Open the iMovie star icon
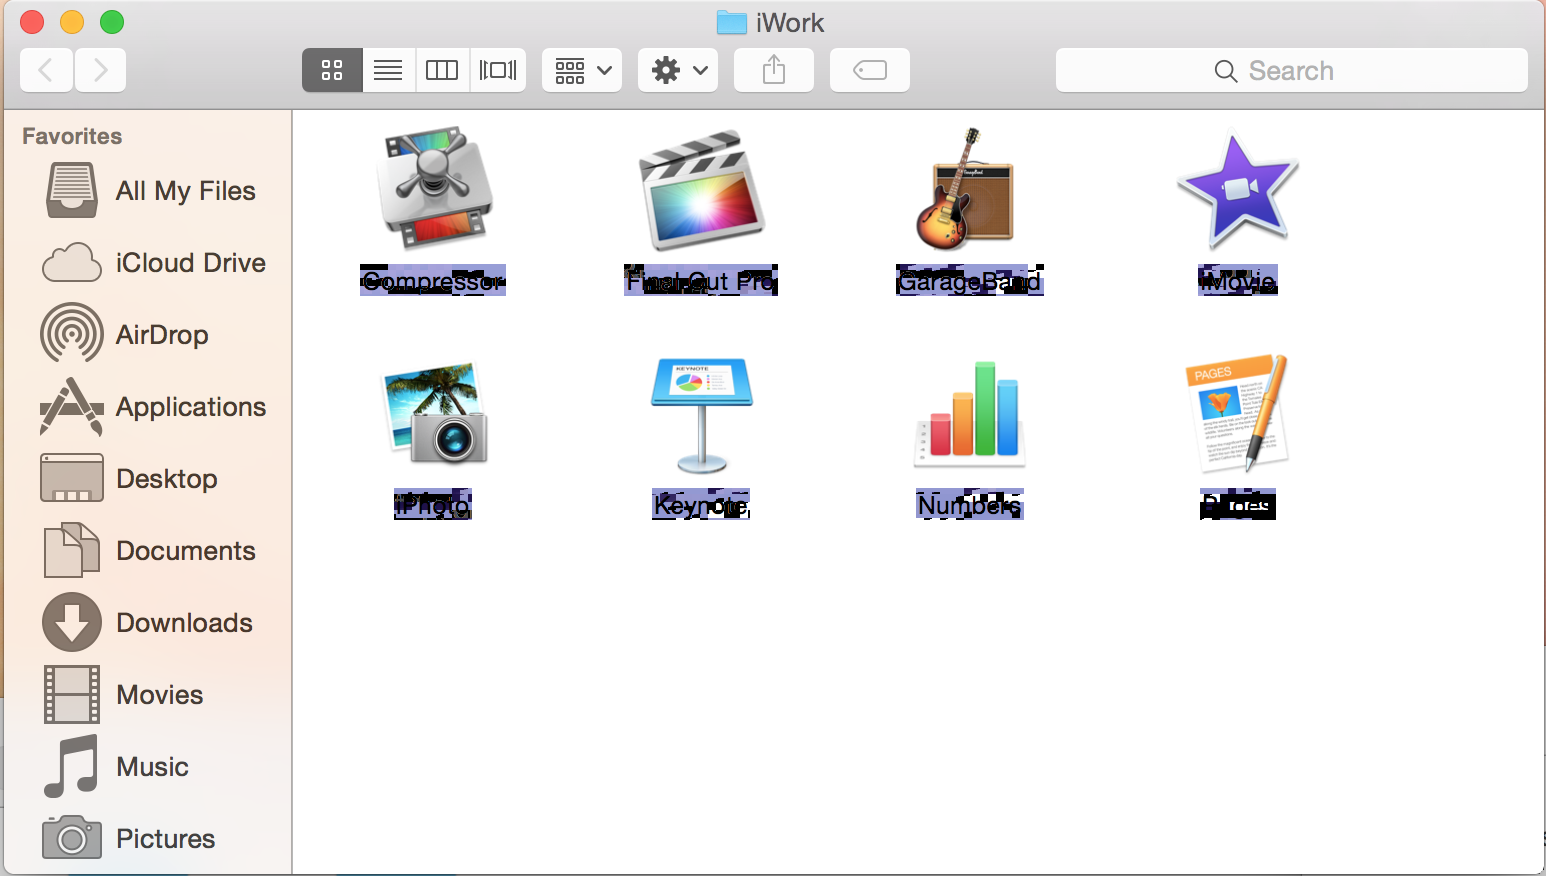Screen dimensions: 1546x876 (x=1238, y=190)
